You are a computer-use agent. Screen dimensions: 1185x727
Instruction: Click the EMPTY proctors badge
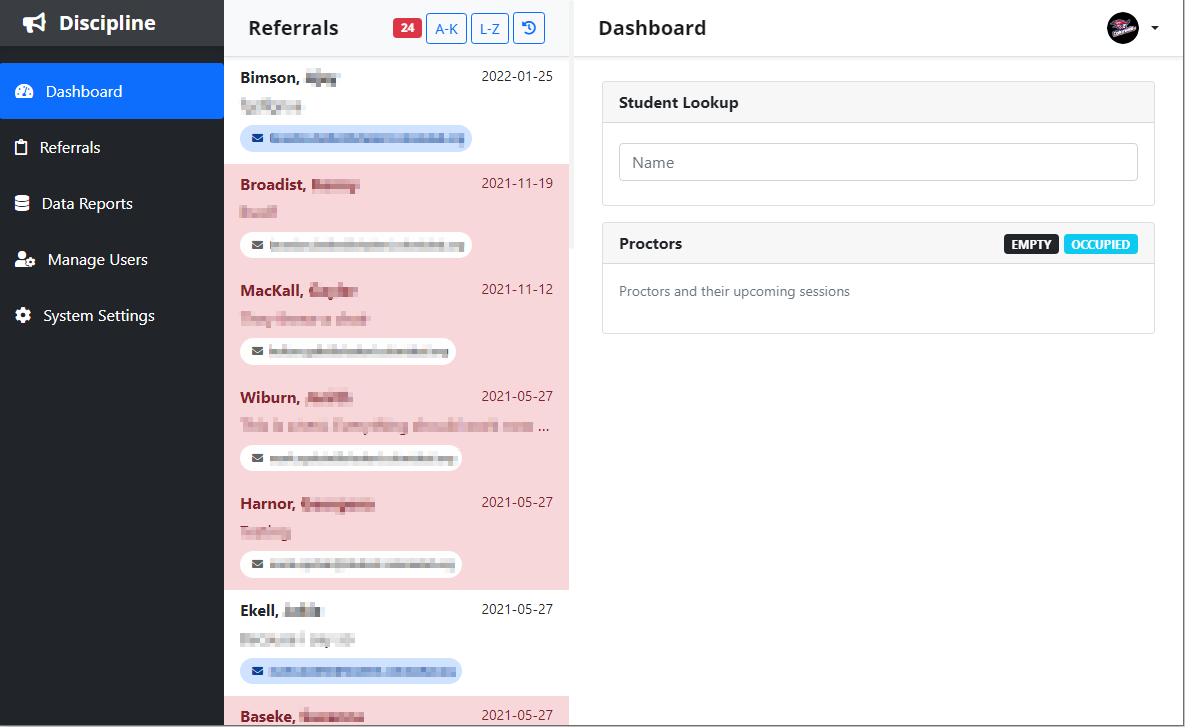tap(1031, 244)
